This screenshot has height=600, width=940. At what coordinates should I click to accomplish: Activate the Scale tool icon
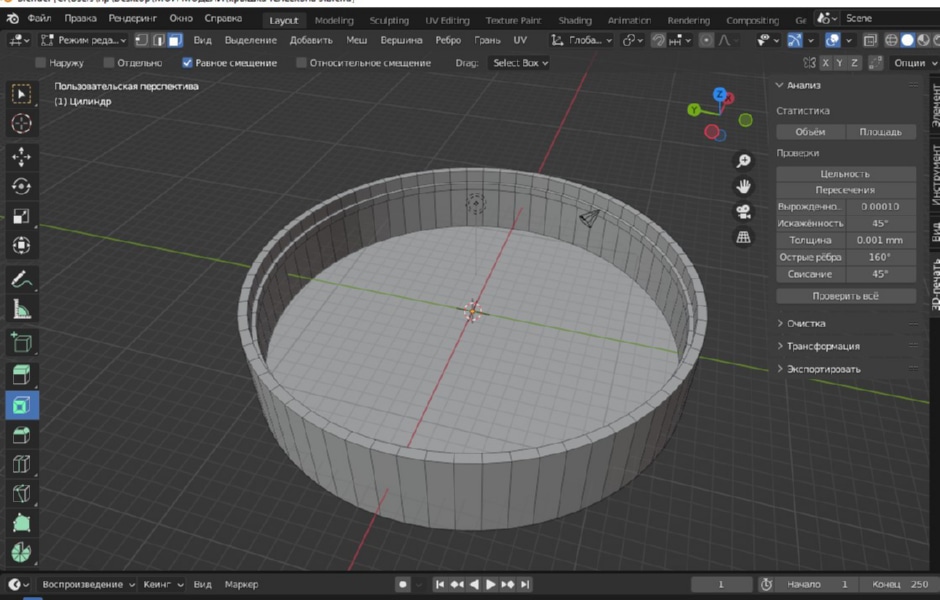pos(22,216)
